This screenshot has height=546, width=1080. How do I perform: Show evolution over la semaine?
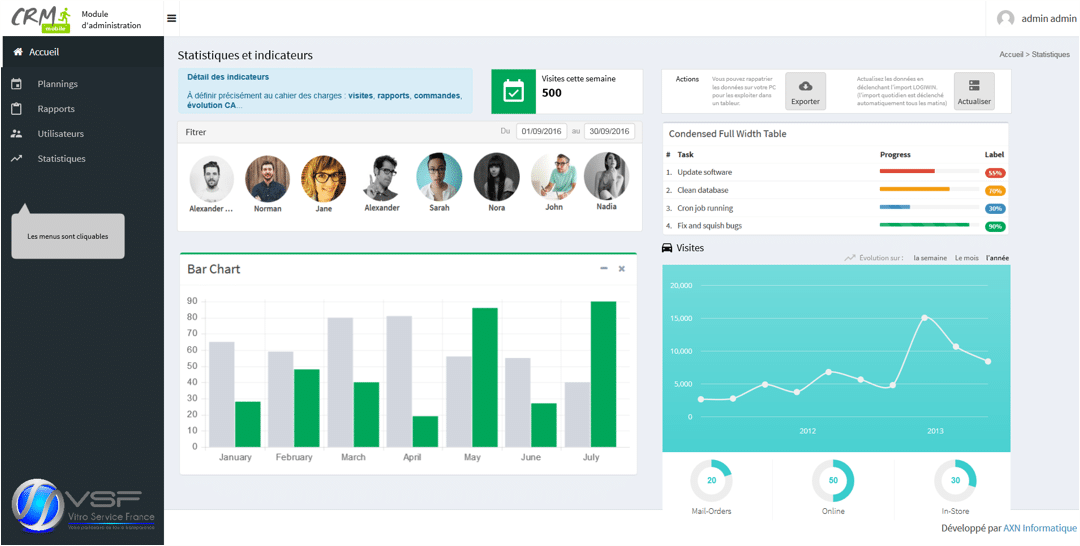click(930, 258)
